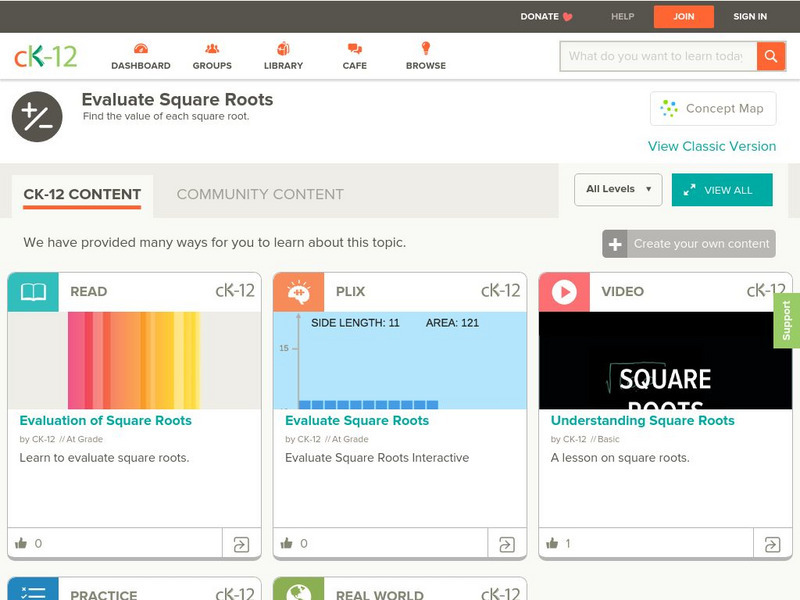Click the VIDEO play icon

tap(564, 292)
